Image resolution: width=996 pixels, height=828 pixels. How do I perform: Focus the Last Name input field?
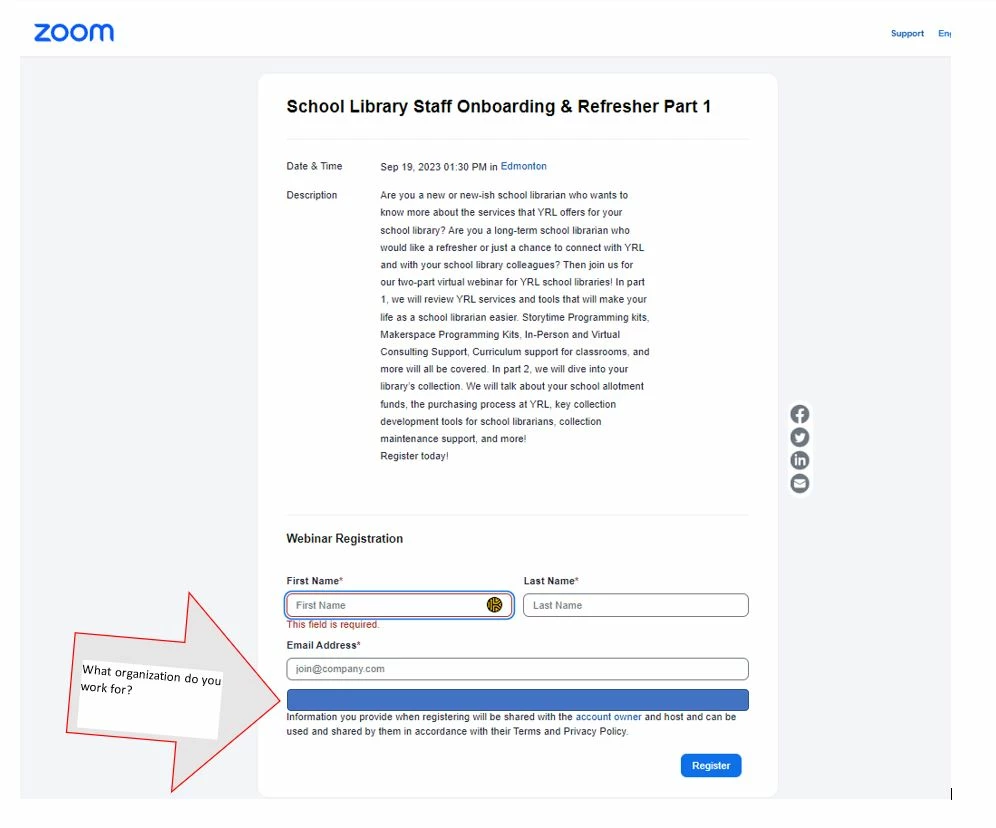636,605
